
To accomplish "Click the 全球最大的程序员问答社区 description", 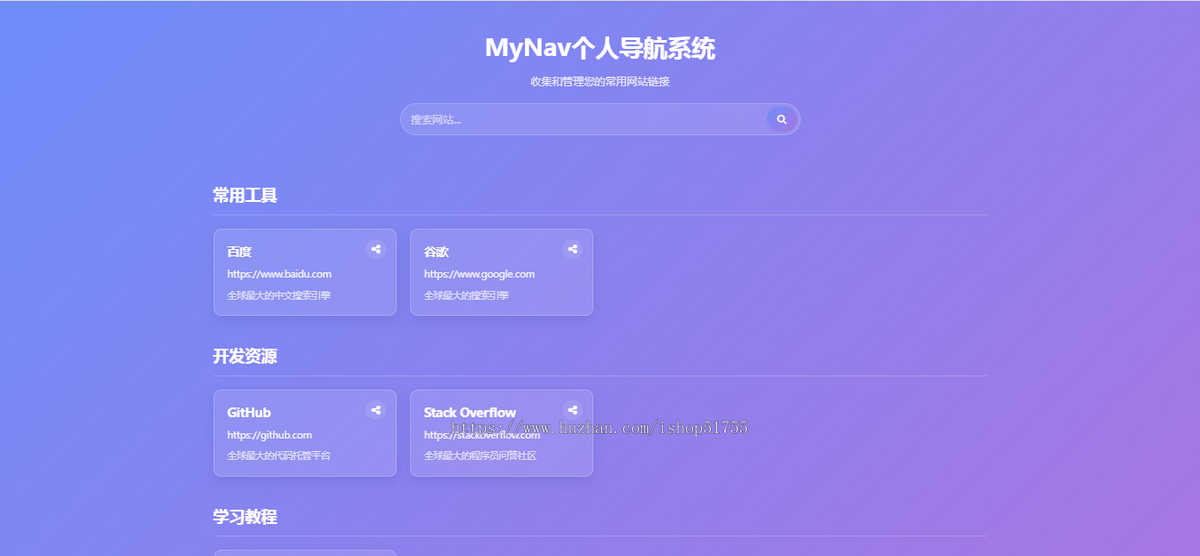I will pos(480,456).
